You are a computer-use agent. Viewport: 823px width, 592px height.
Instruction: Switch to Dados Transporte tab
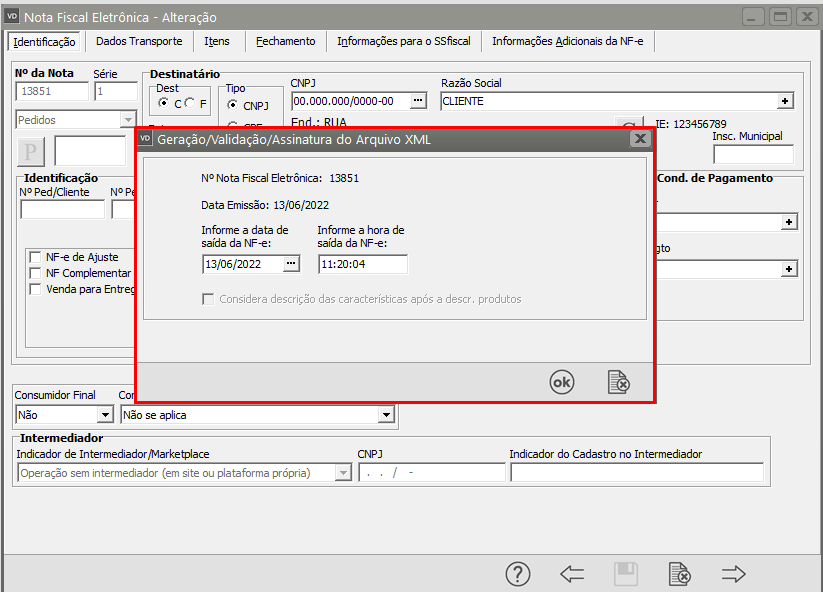click(x=139, y=41)
